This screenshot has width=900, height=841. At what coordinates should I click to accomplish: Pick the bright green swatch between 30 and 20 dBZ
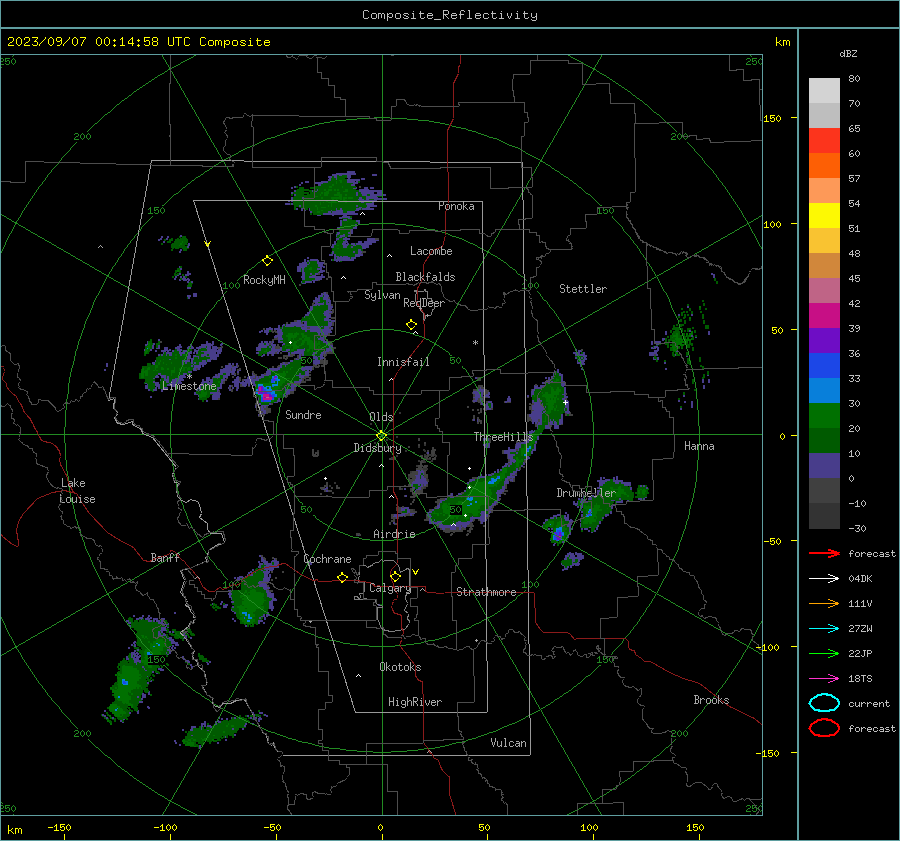[824, 416]
